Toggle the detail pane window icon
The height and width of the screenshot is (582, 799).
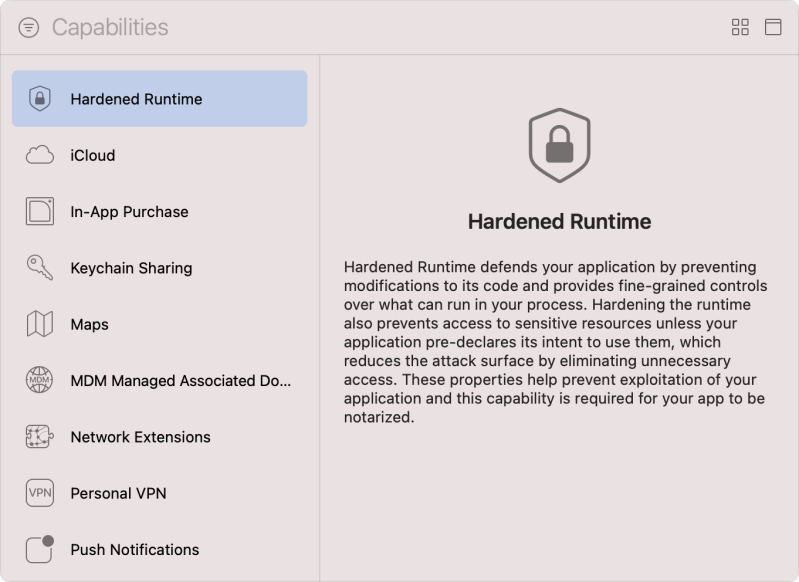tap(773, 27)
